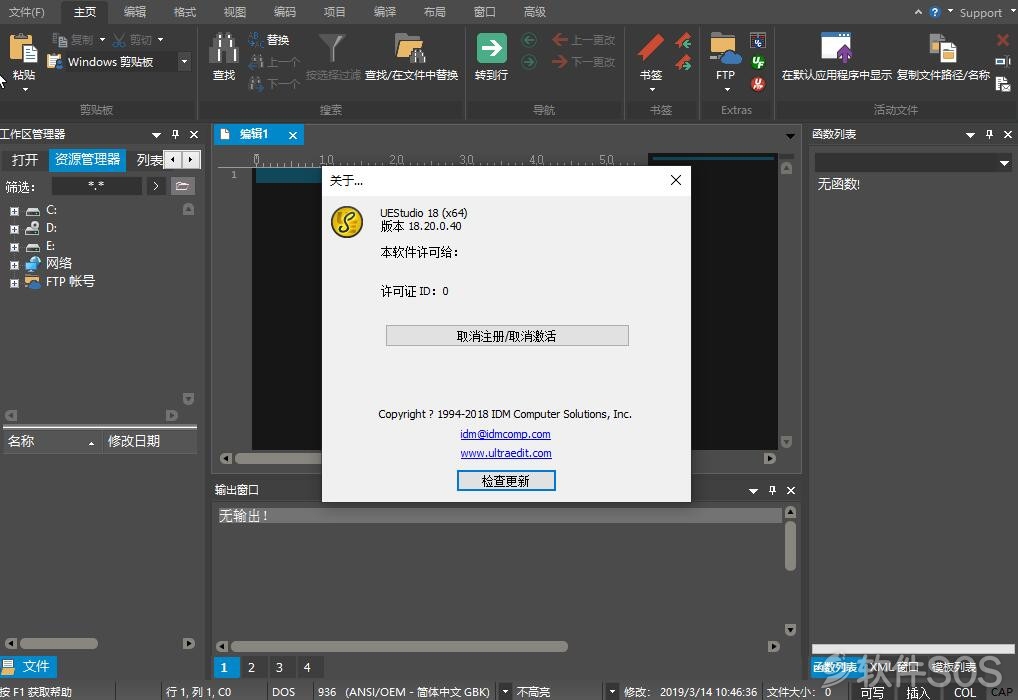
Task: Select the Open tab in workspace manager
Action: click(x=25, y=160)
